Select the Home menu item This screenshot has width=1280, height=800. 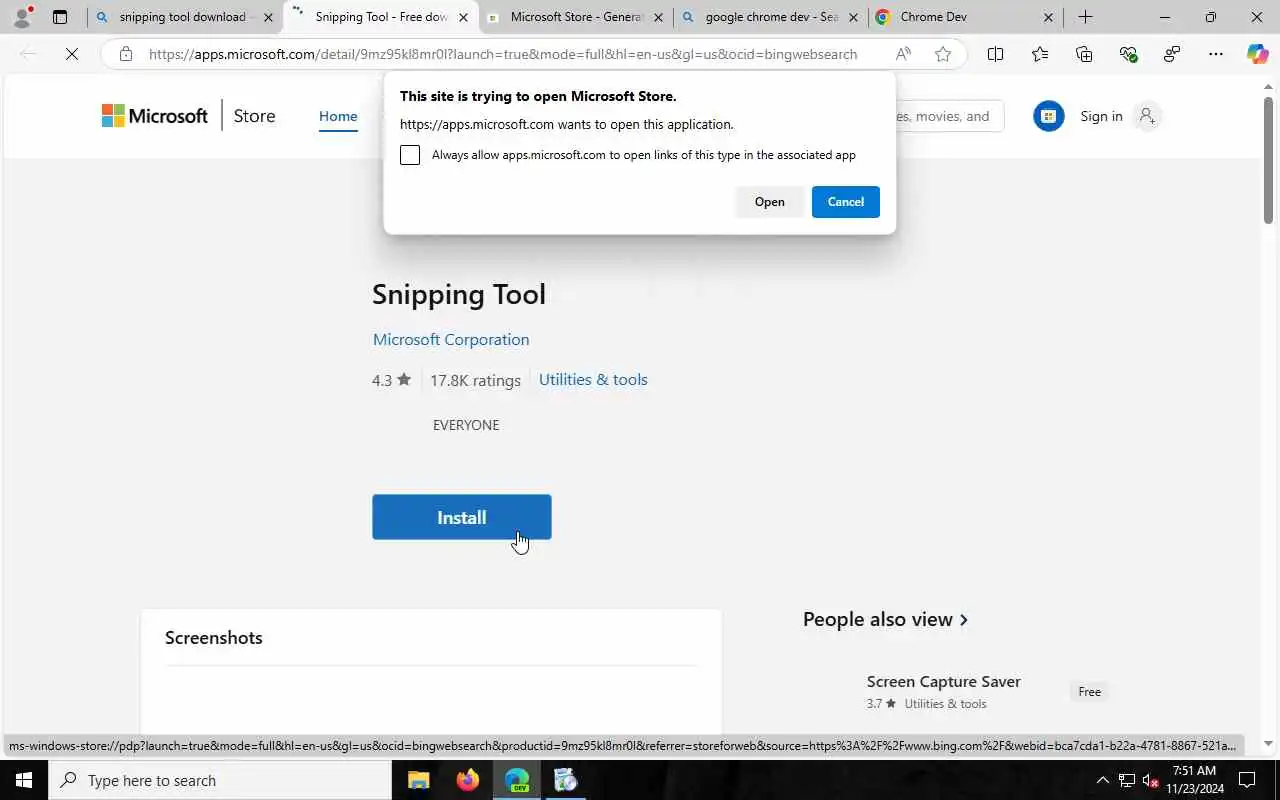click(338, 116)
